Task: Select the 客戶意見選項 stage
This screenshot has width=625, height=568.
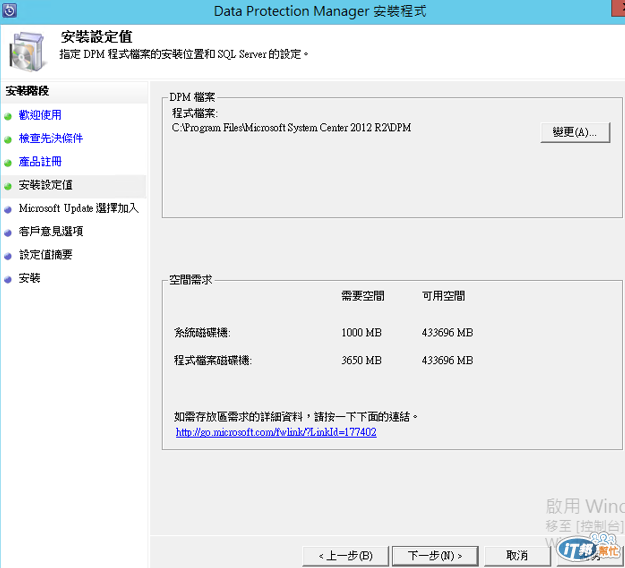Action: click(51, 231)
